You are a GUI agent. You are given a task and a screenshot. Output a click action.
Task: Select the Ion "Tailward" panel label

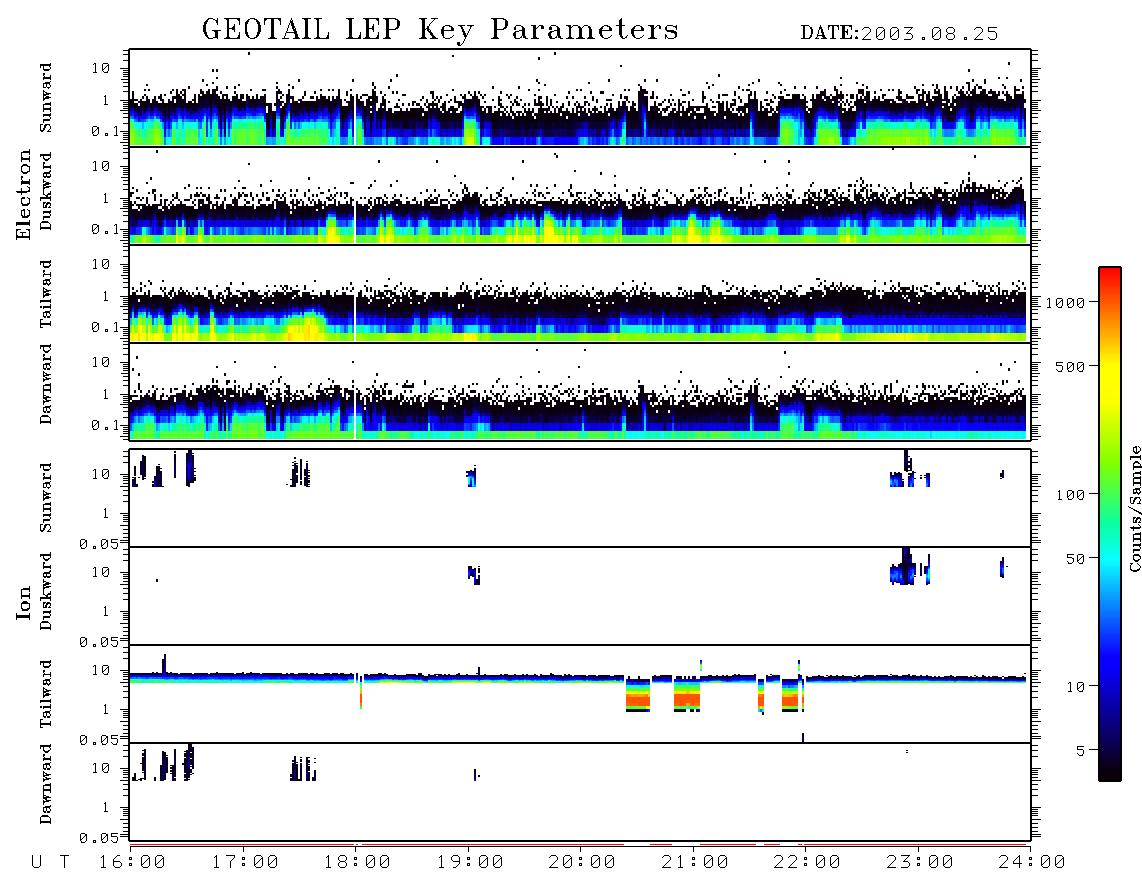point(46,693)
